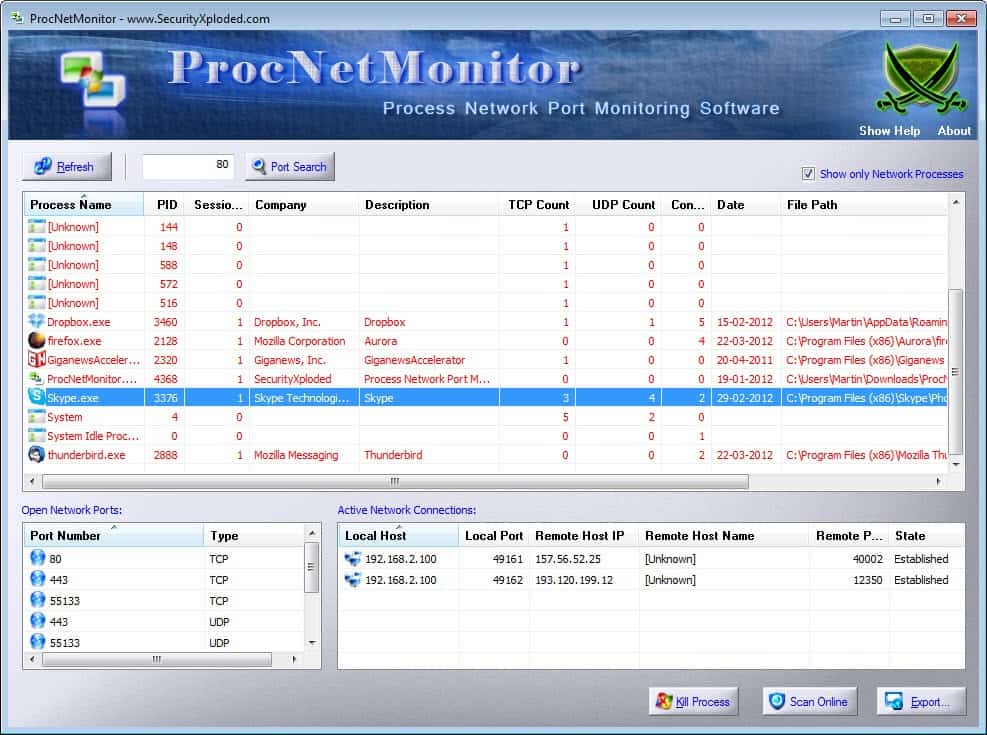Screen dimensions: 987x735
Task: Click the globe icon beside port 80
Action: click(36, 558)
